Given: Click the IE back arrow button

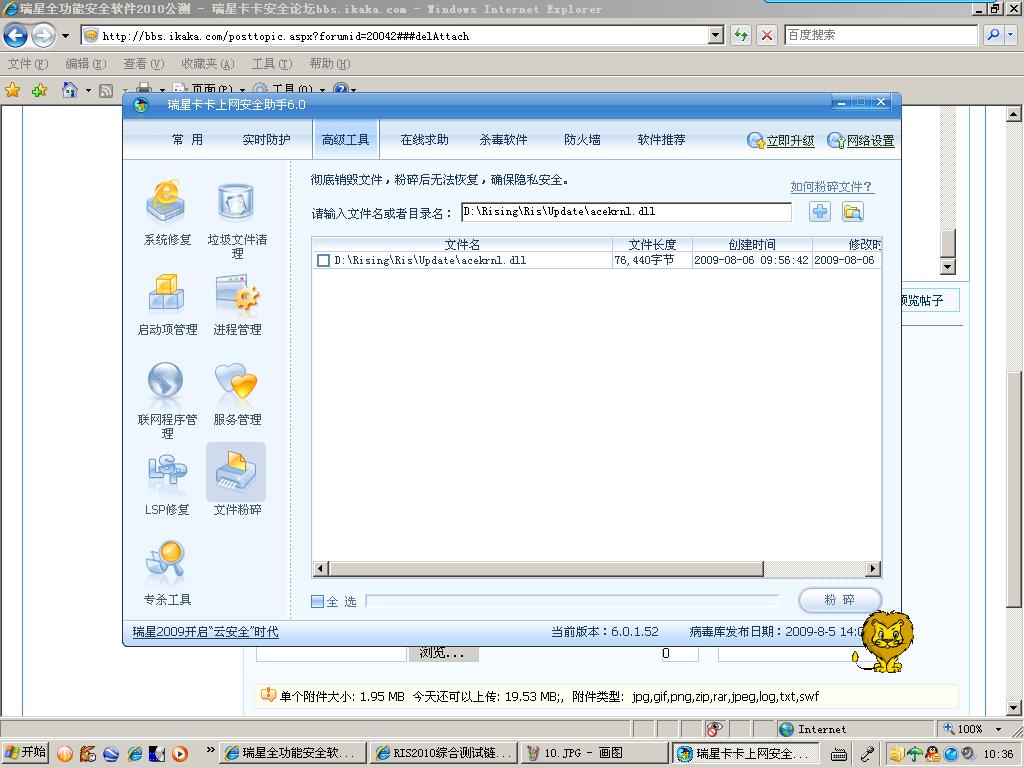Looking at the screenshot, I should 16,35.
